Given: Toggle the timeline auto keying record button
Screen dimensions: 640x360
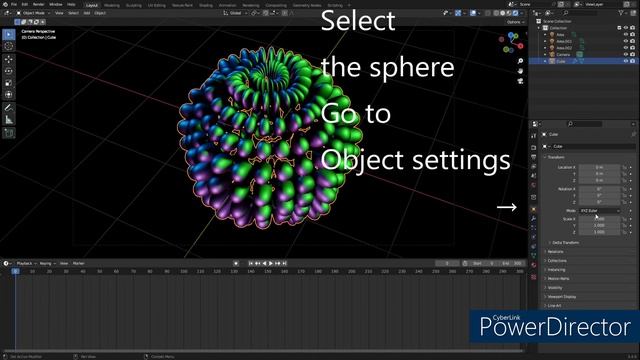Looking at the screenshot, I should (236, 263).
